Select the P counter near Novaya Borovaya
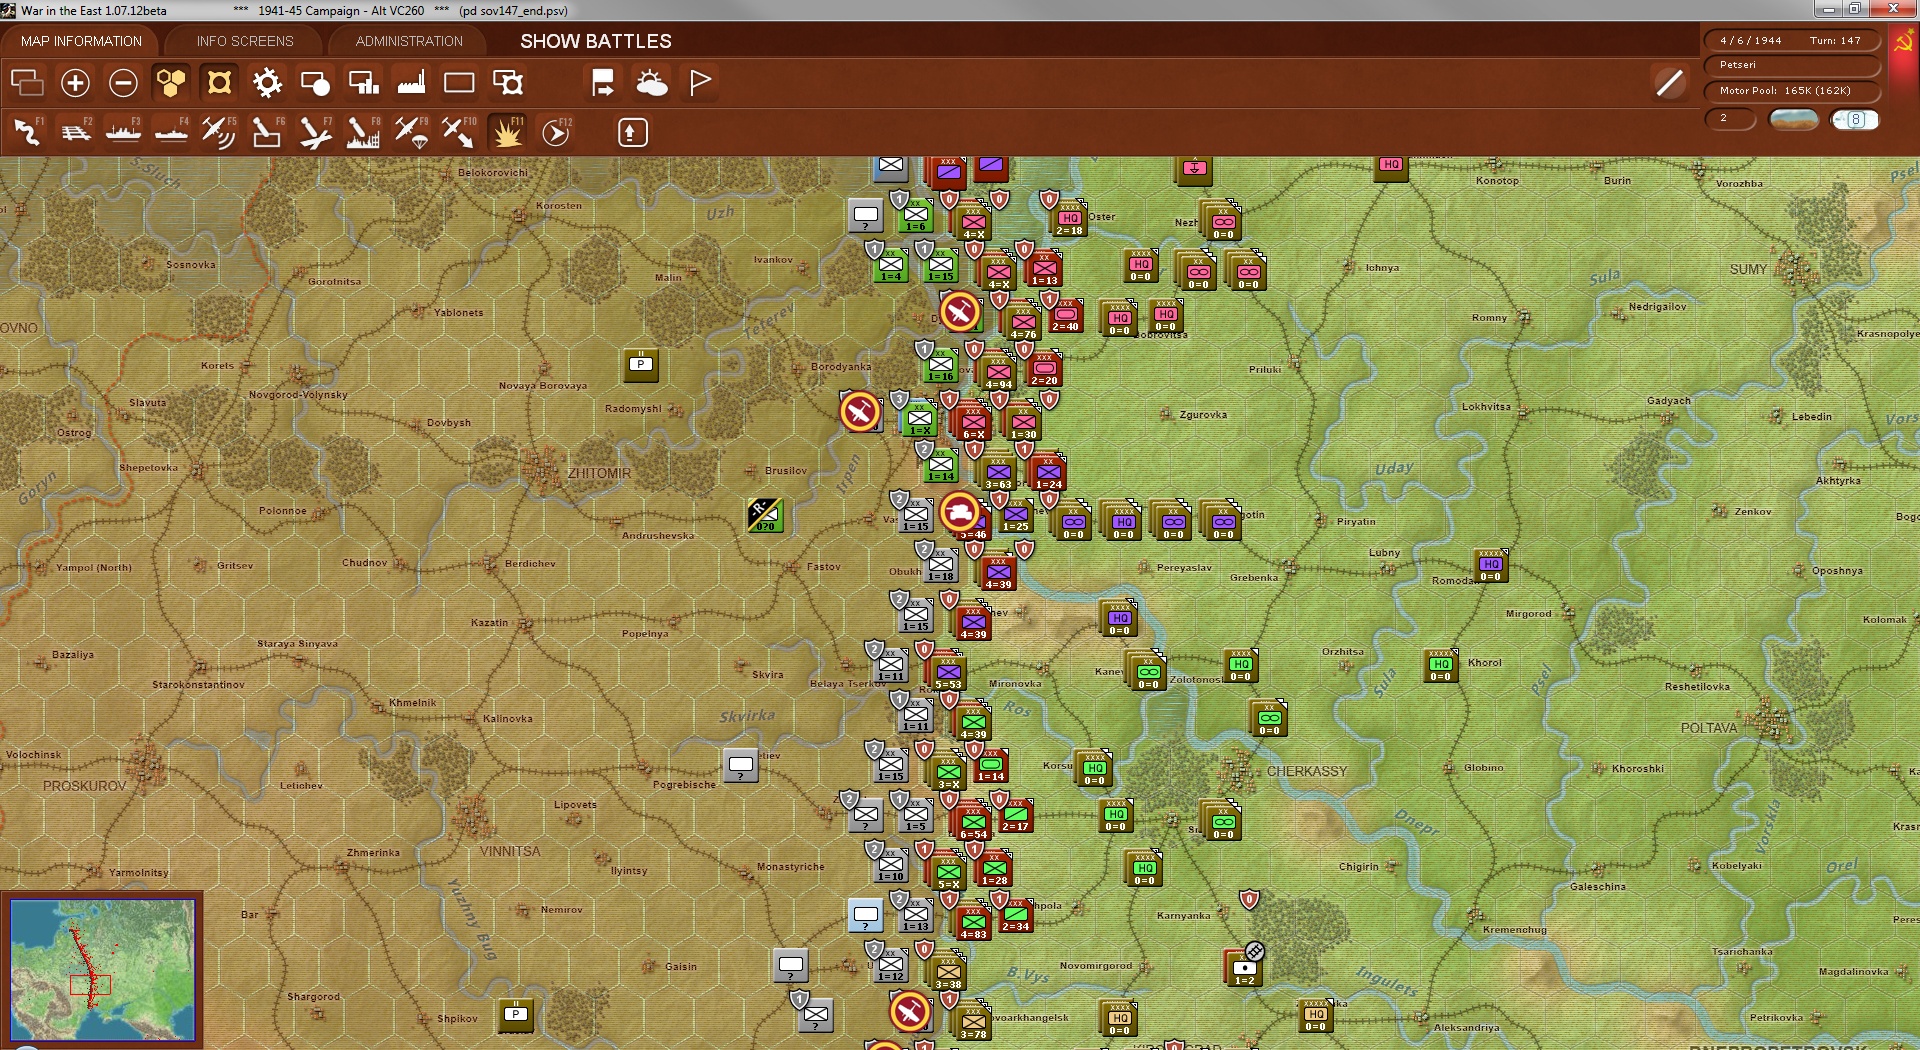1920x1050 pixels. tap(641, 365)
